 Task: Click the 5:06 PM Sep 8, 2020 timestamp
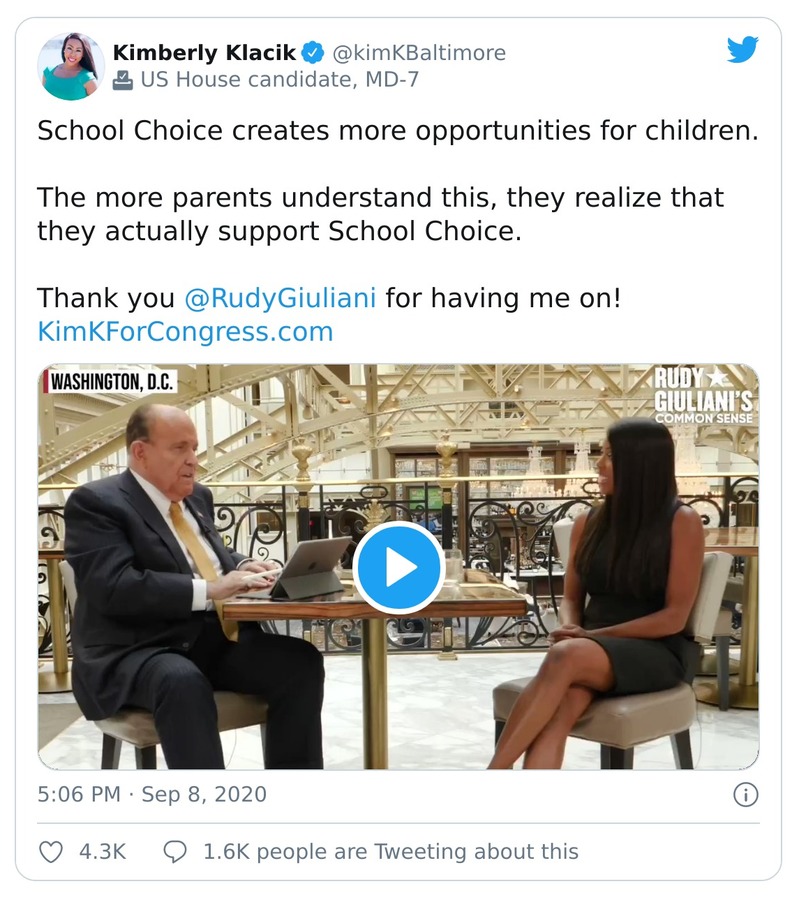pos(152,795)
